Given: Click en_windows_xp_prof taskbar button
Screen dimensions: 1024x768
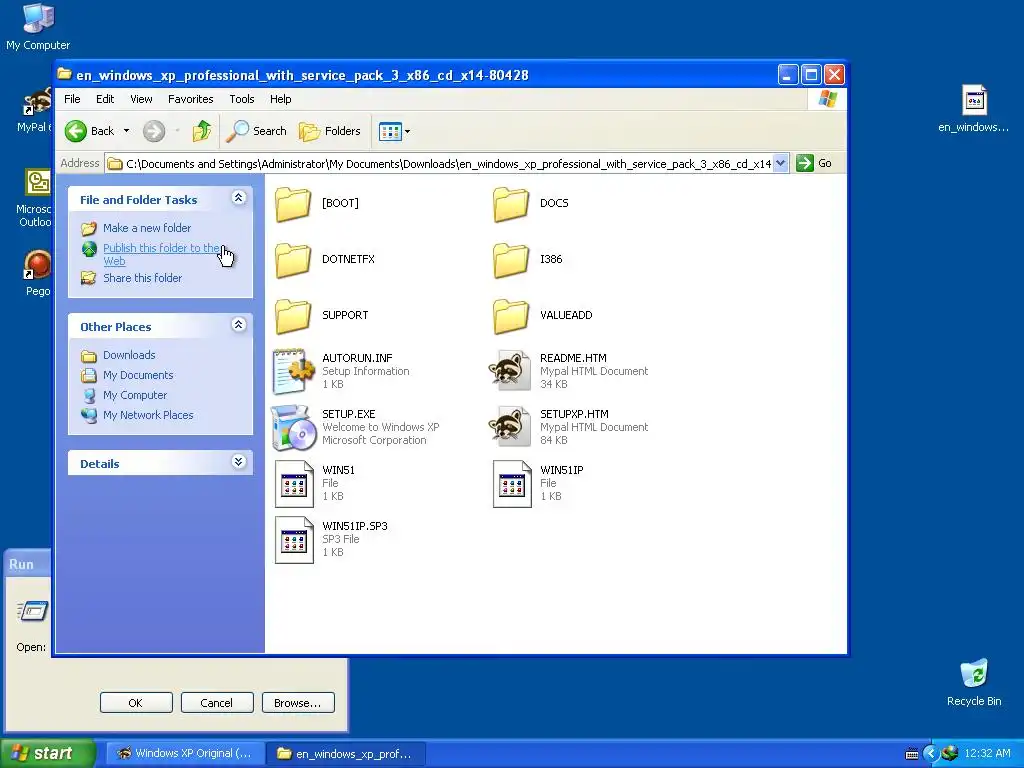Looking at the screenshot, I should click(x=345, y=754).
